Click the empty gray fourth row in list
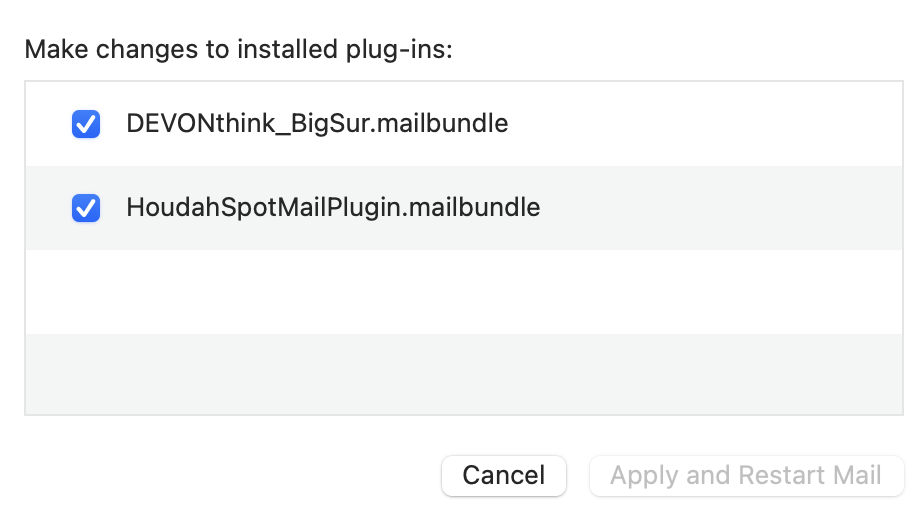The height and width of the screenshot is (528, 924). click(462, 373)
